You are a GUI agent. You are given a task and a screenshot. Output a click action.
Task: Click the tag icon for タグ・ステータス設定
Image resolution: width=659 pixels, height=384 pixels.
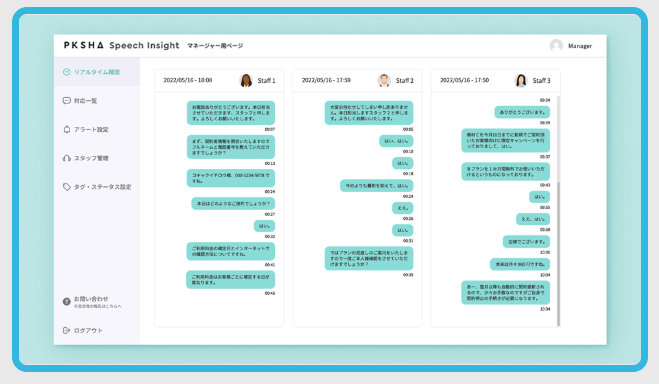(66, 187)
